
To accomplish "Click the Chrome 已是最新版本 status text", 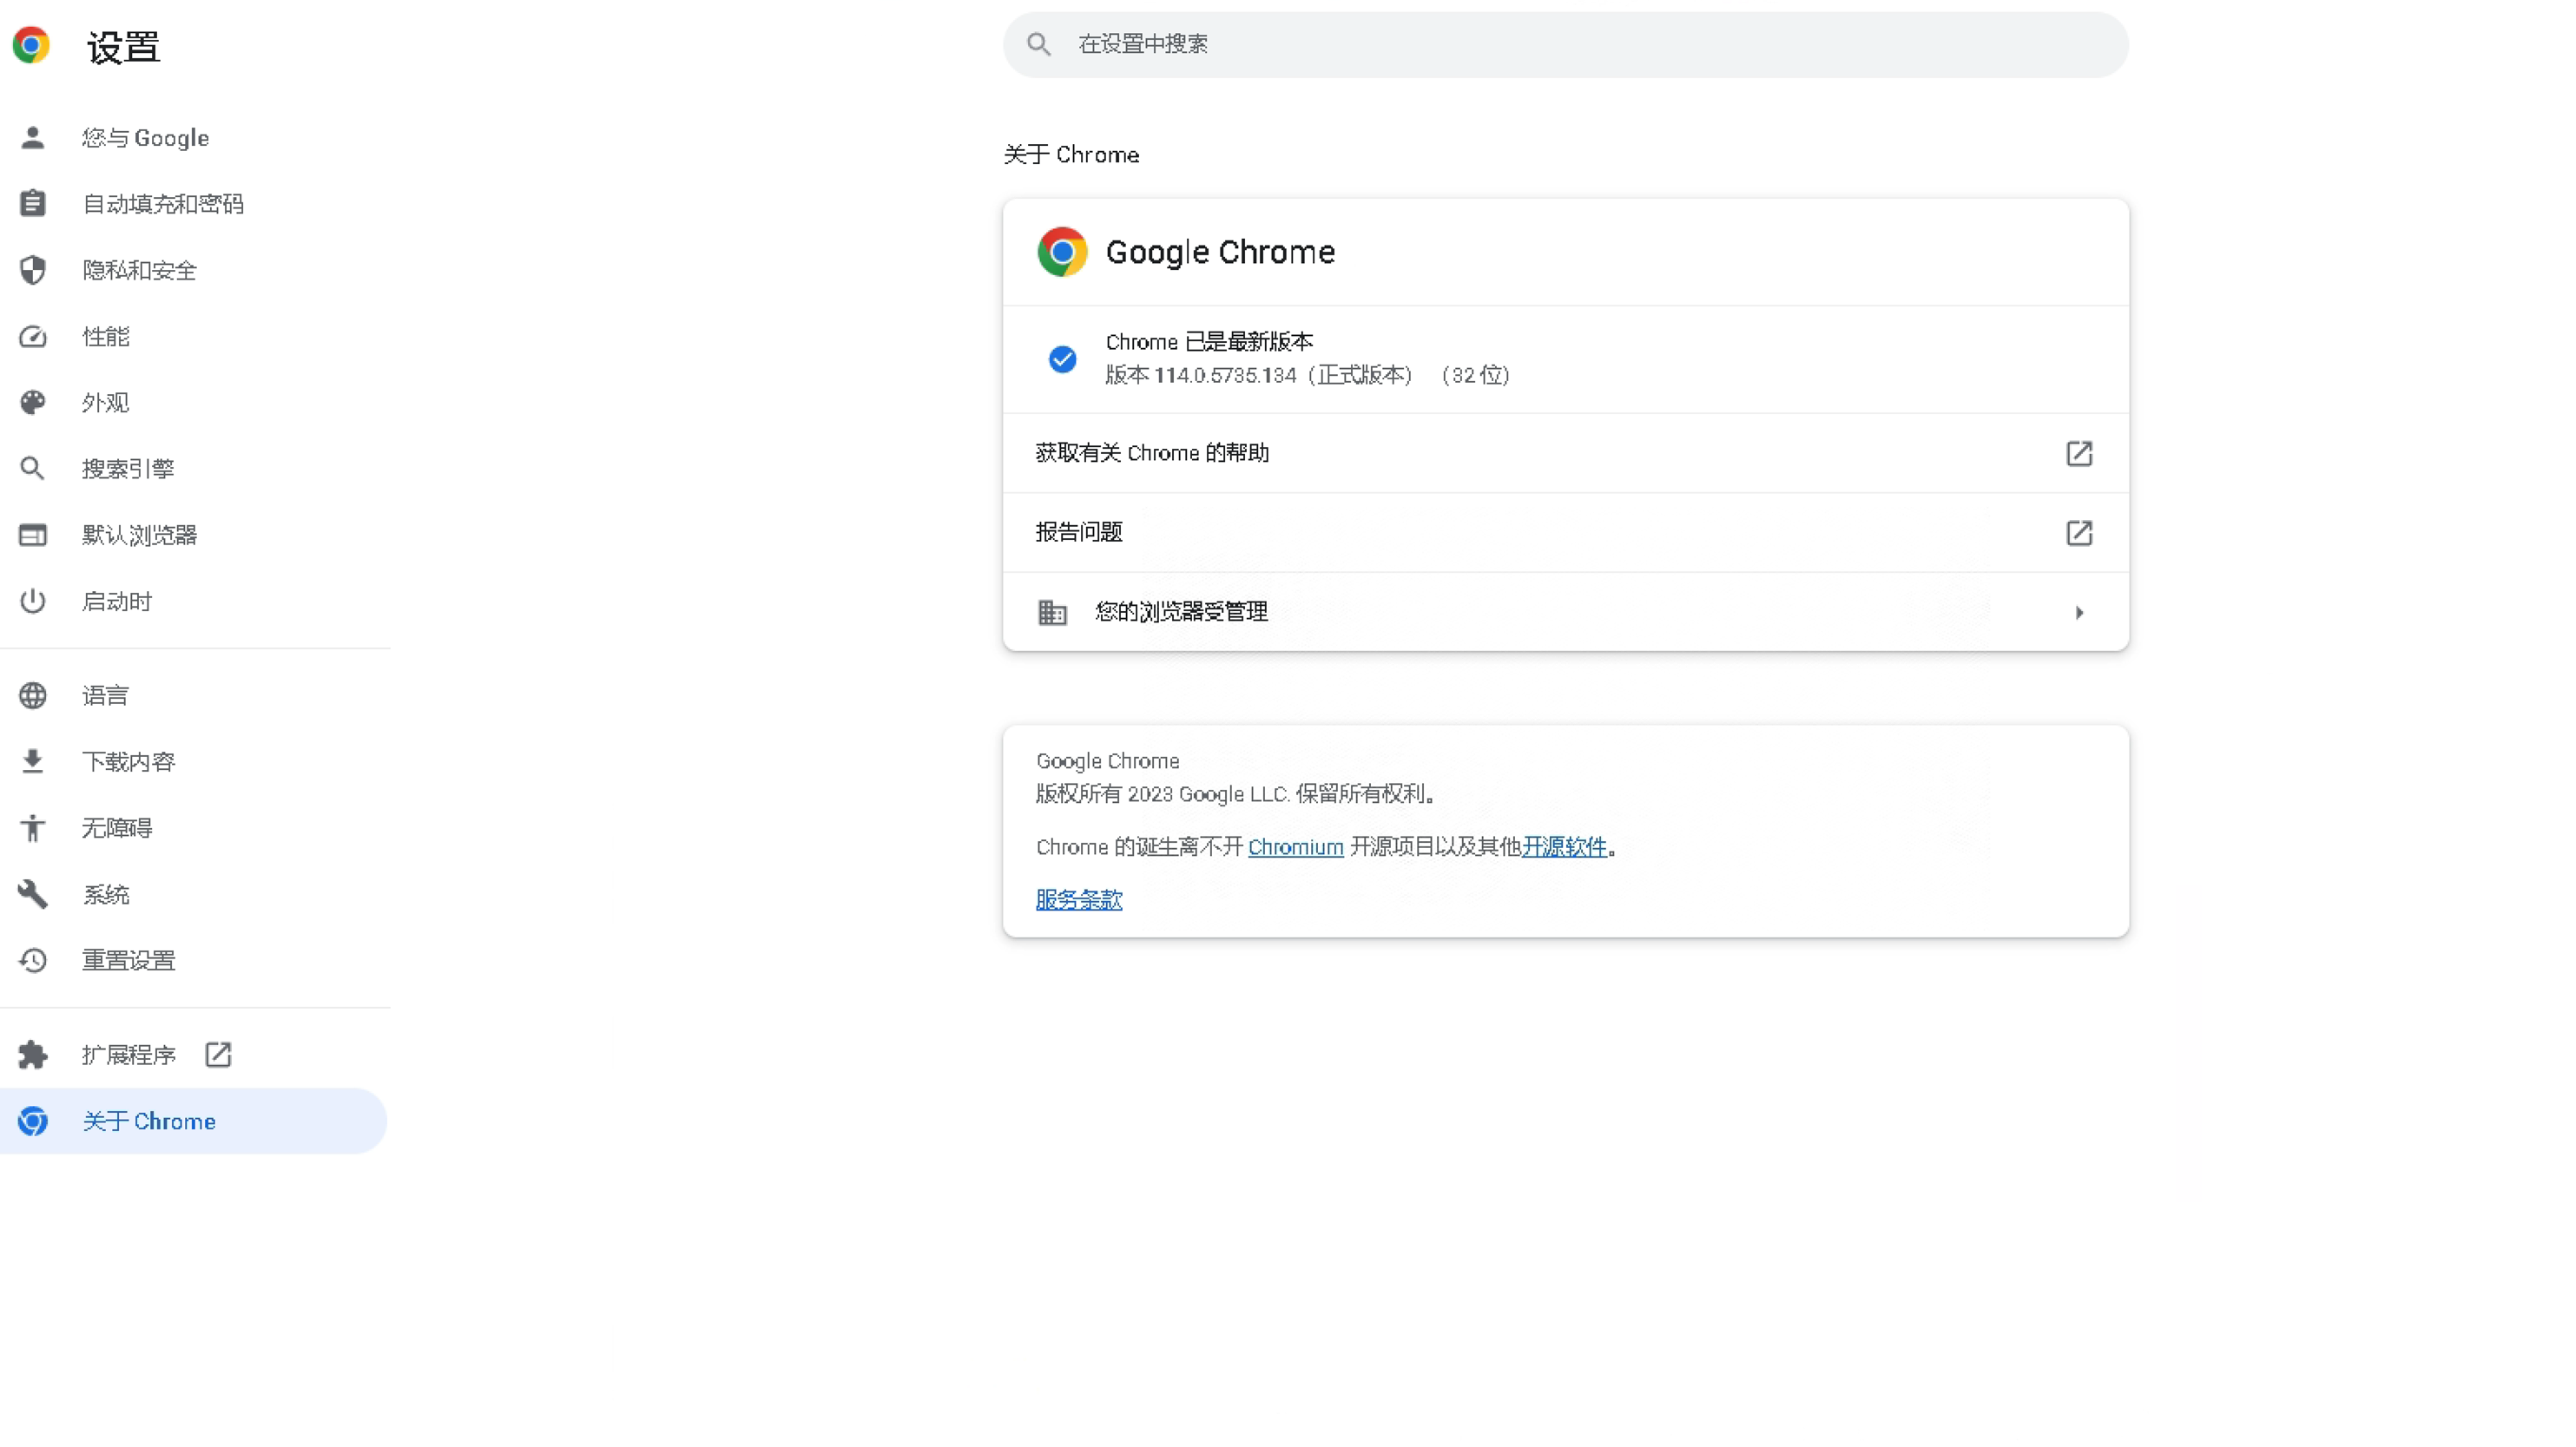I will pos(1209,342).
